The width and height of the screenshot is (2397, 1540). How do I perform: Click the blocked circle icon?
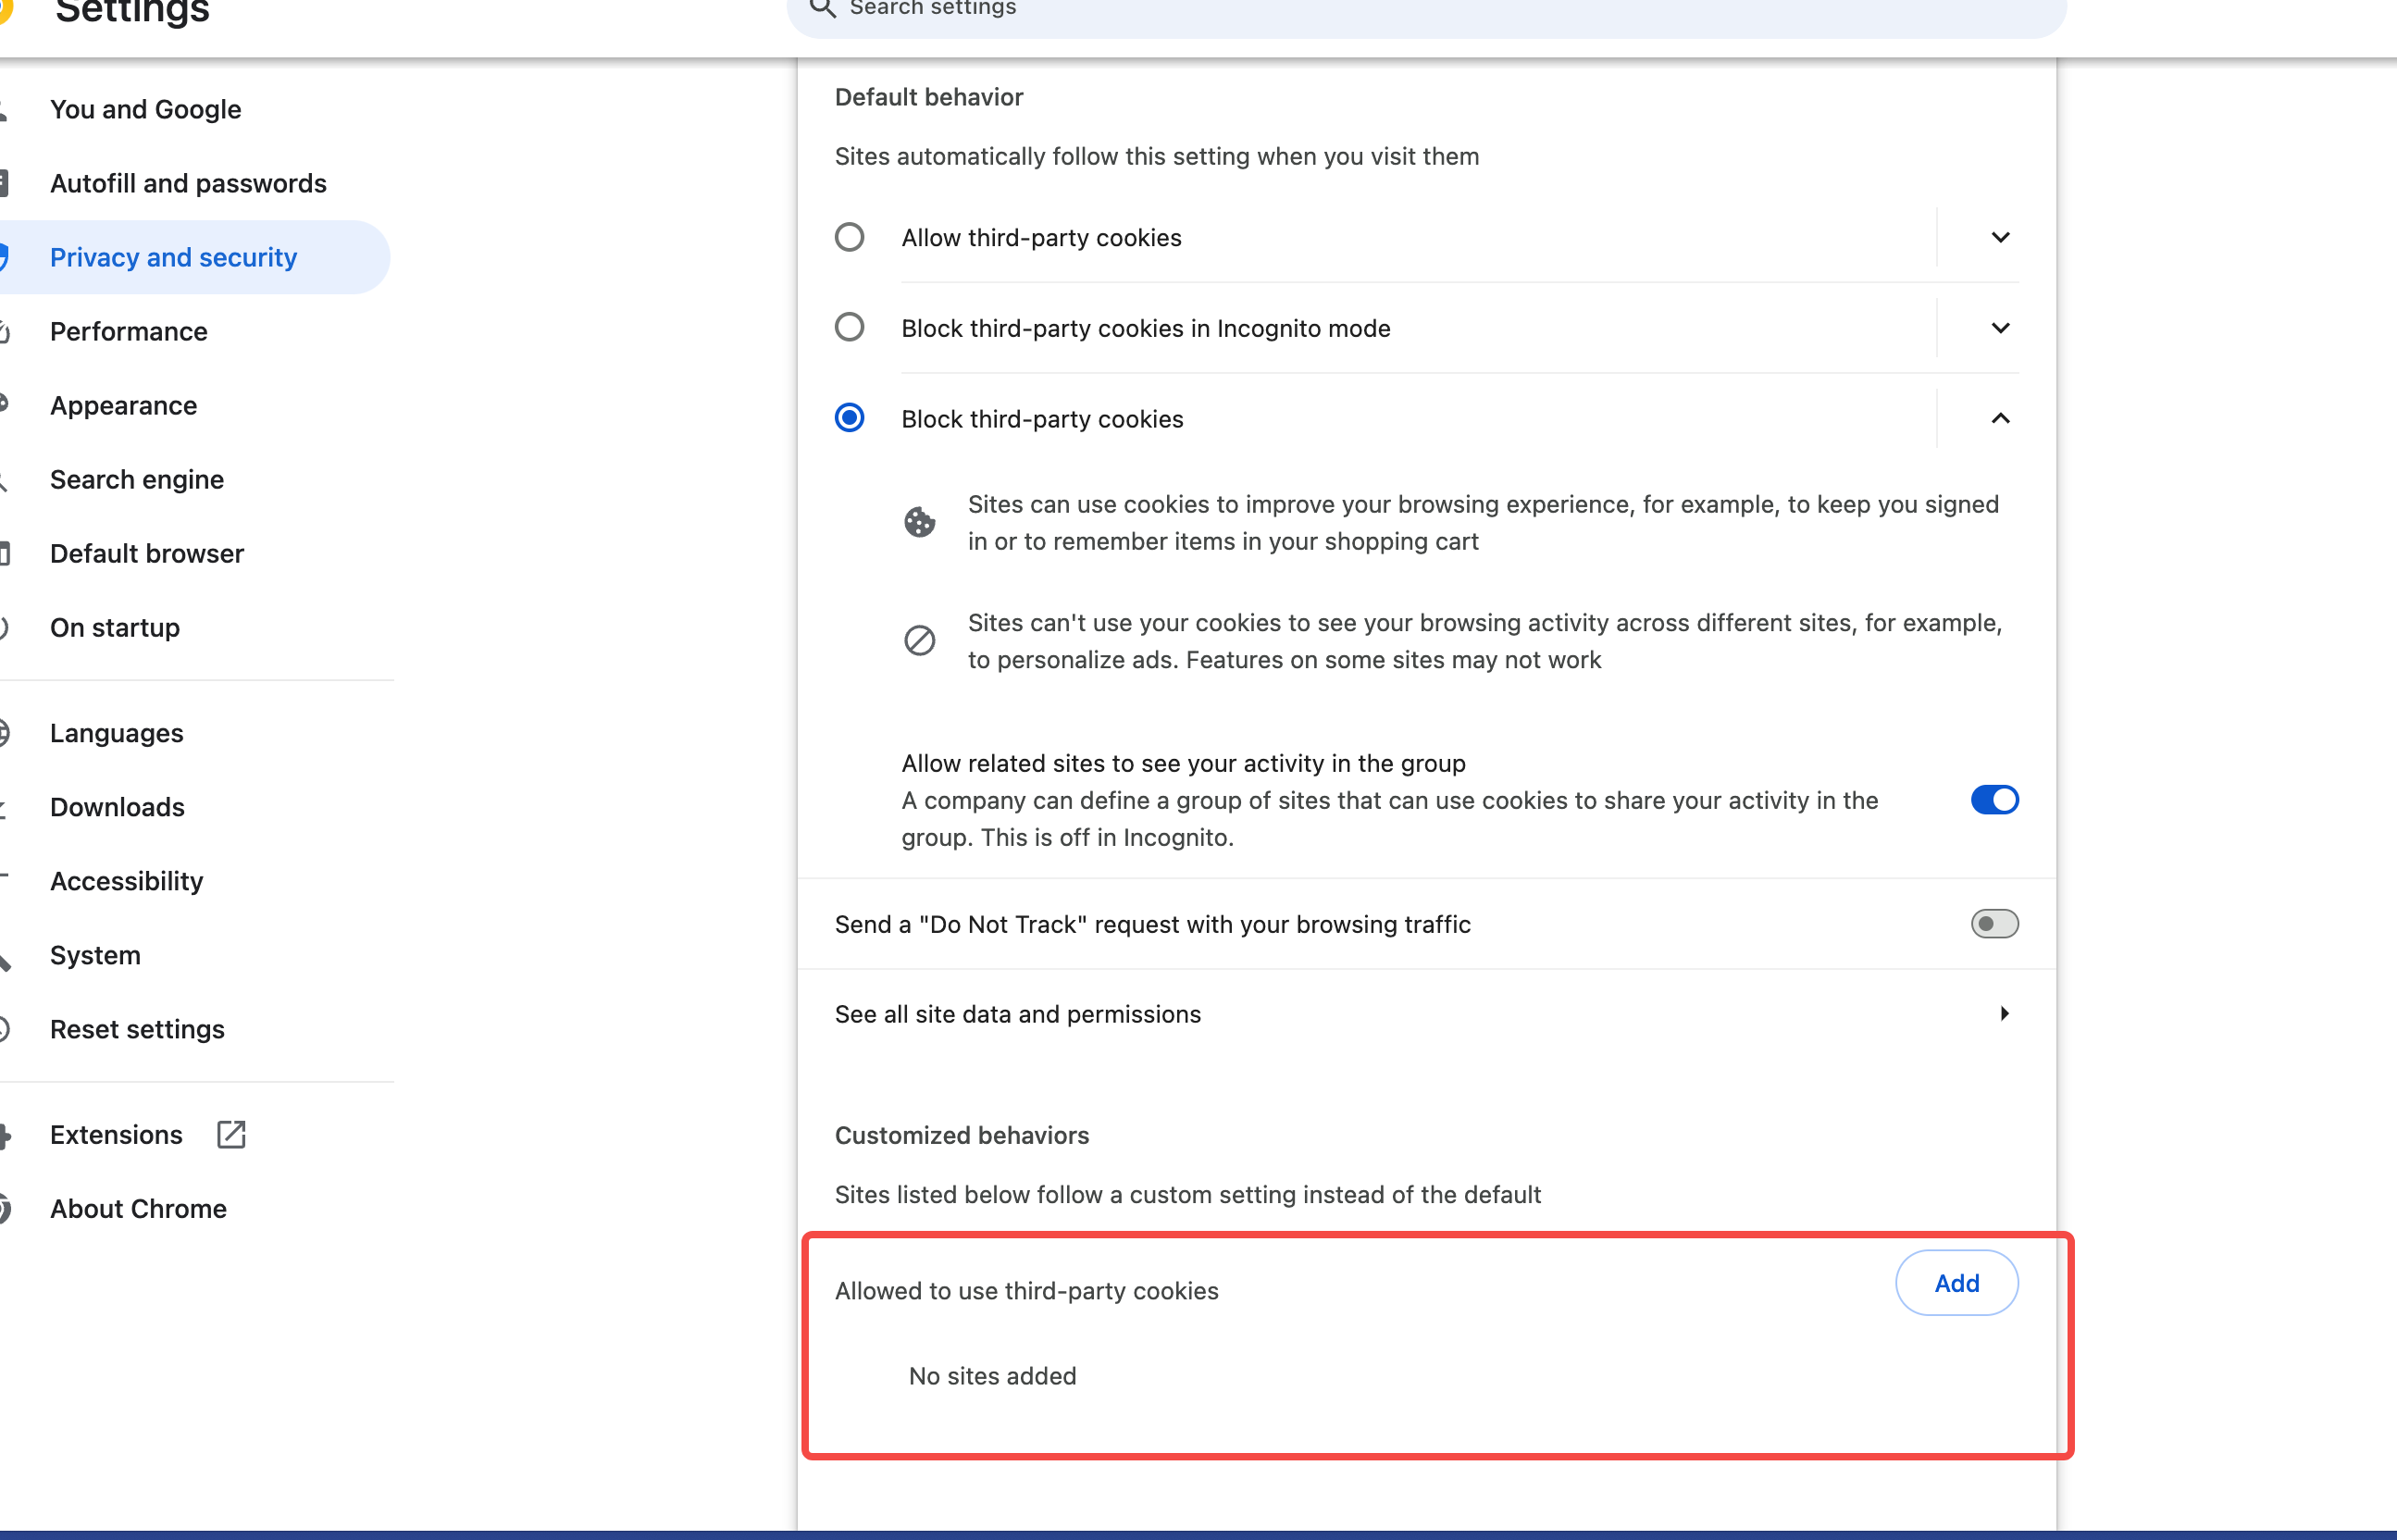(919, 640)
